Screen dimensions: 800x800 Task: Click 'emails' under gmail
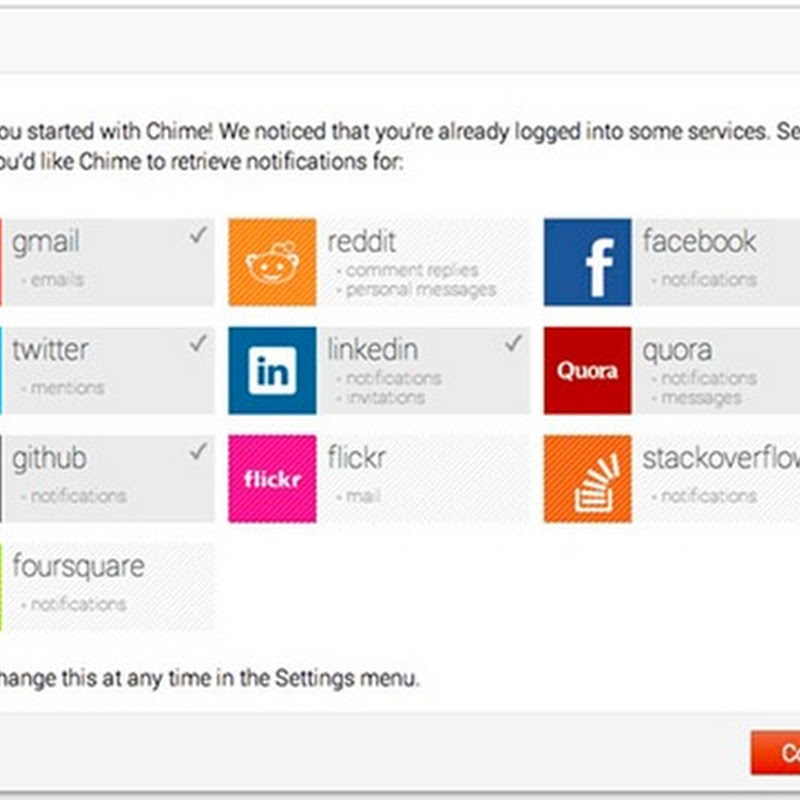coord(57,280)
